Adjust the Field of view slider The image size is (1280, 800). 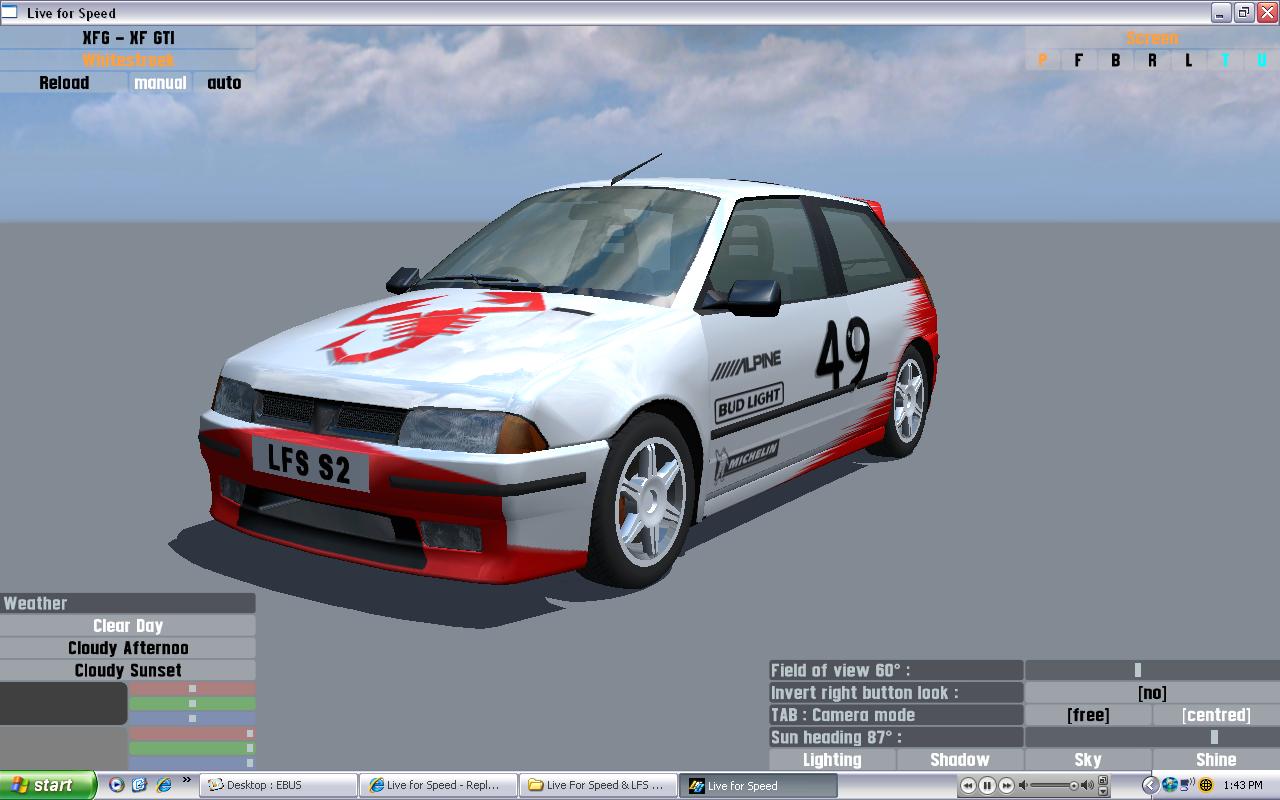1152,670
